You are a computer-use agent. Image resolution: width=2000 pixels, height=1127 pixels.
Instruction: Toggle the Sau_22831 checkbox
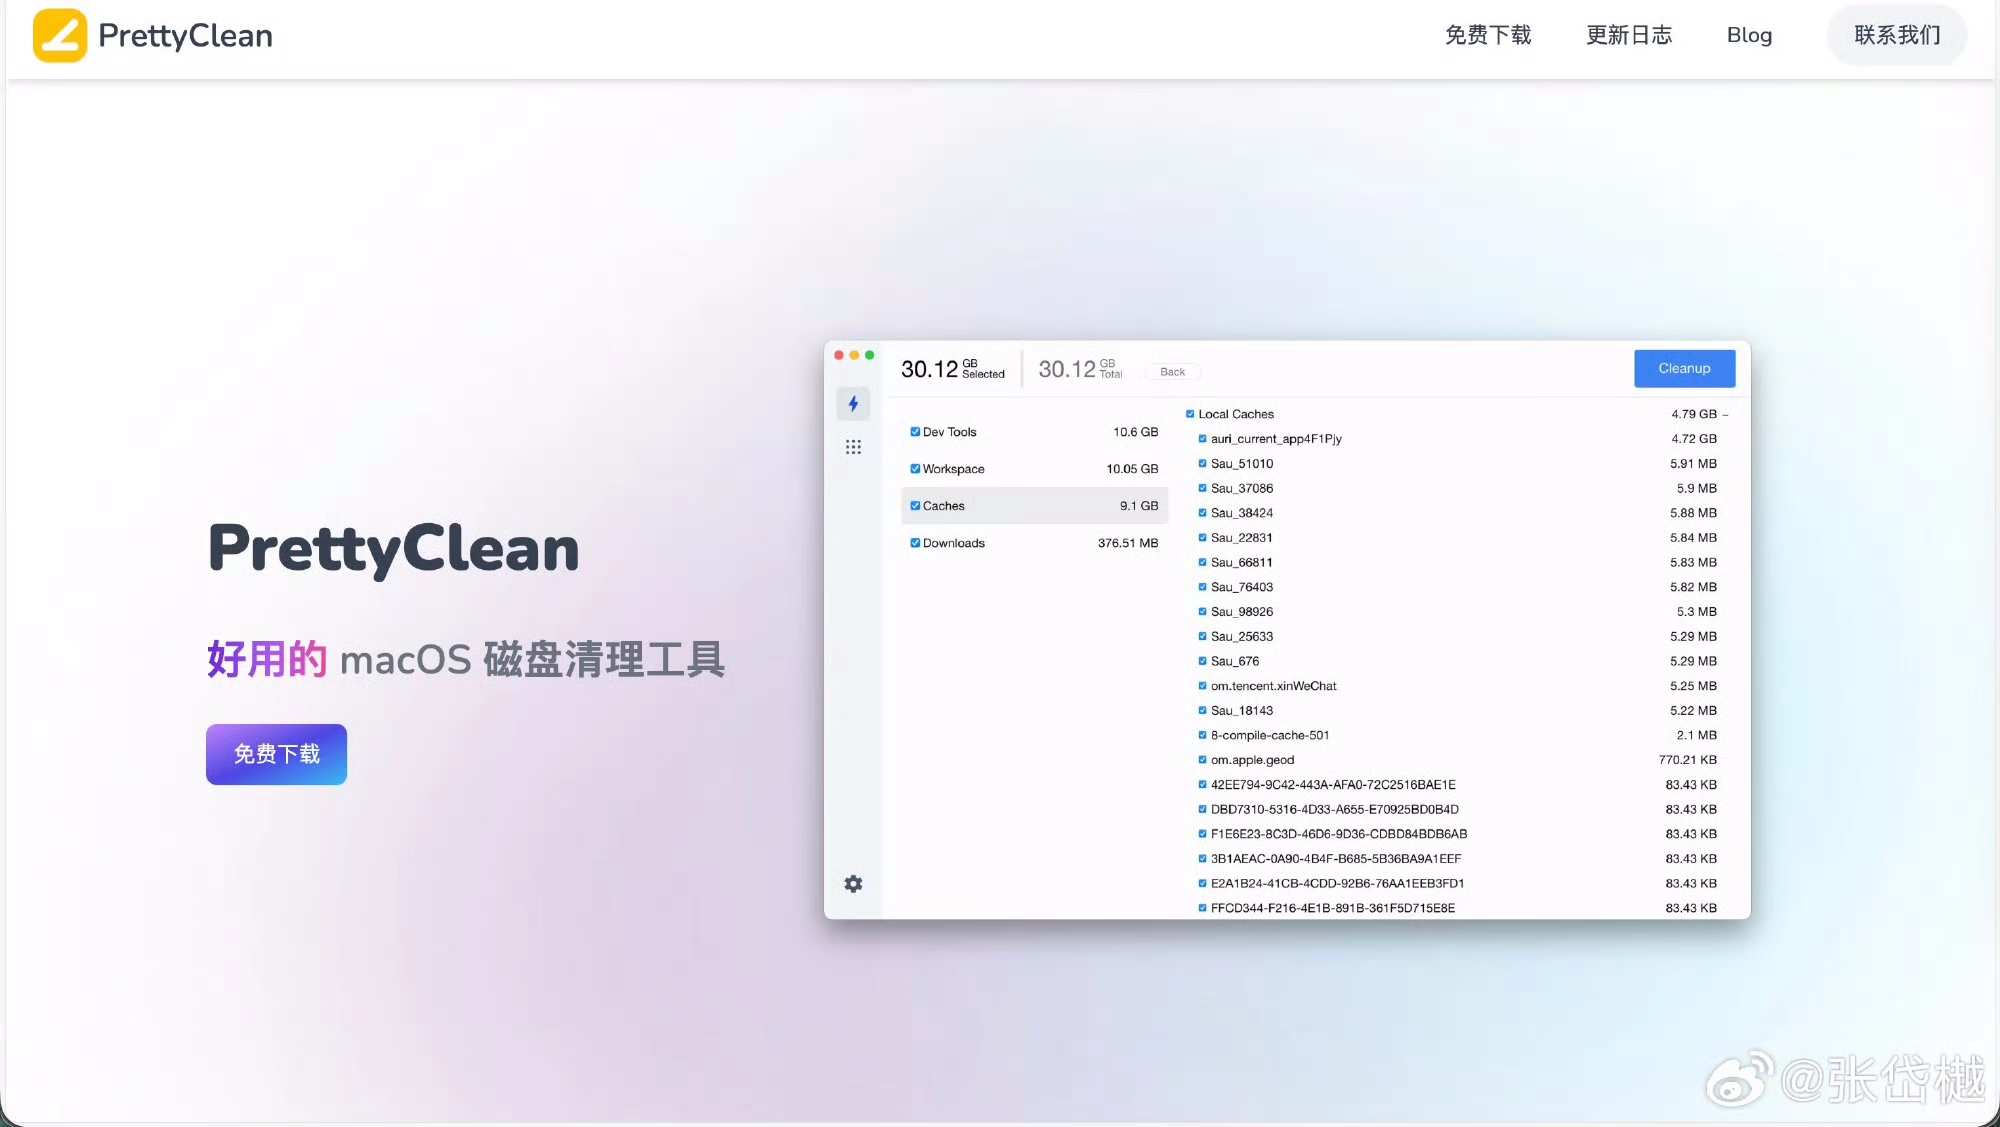coord(1202,538)
